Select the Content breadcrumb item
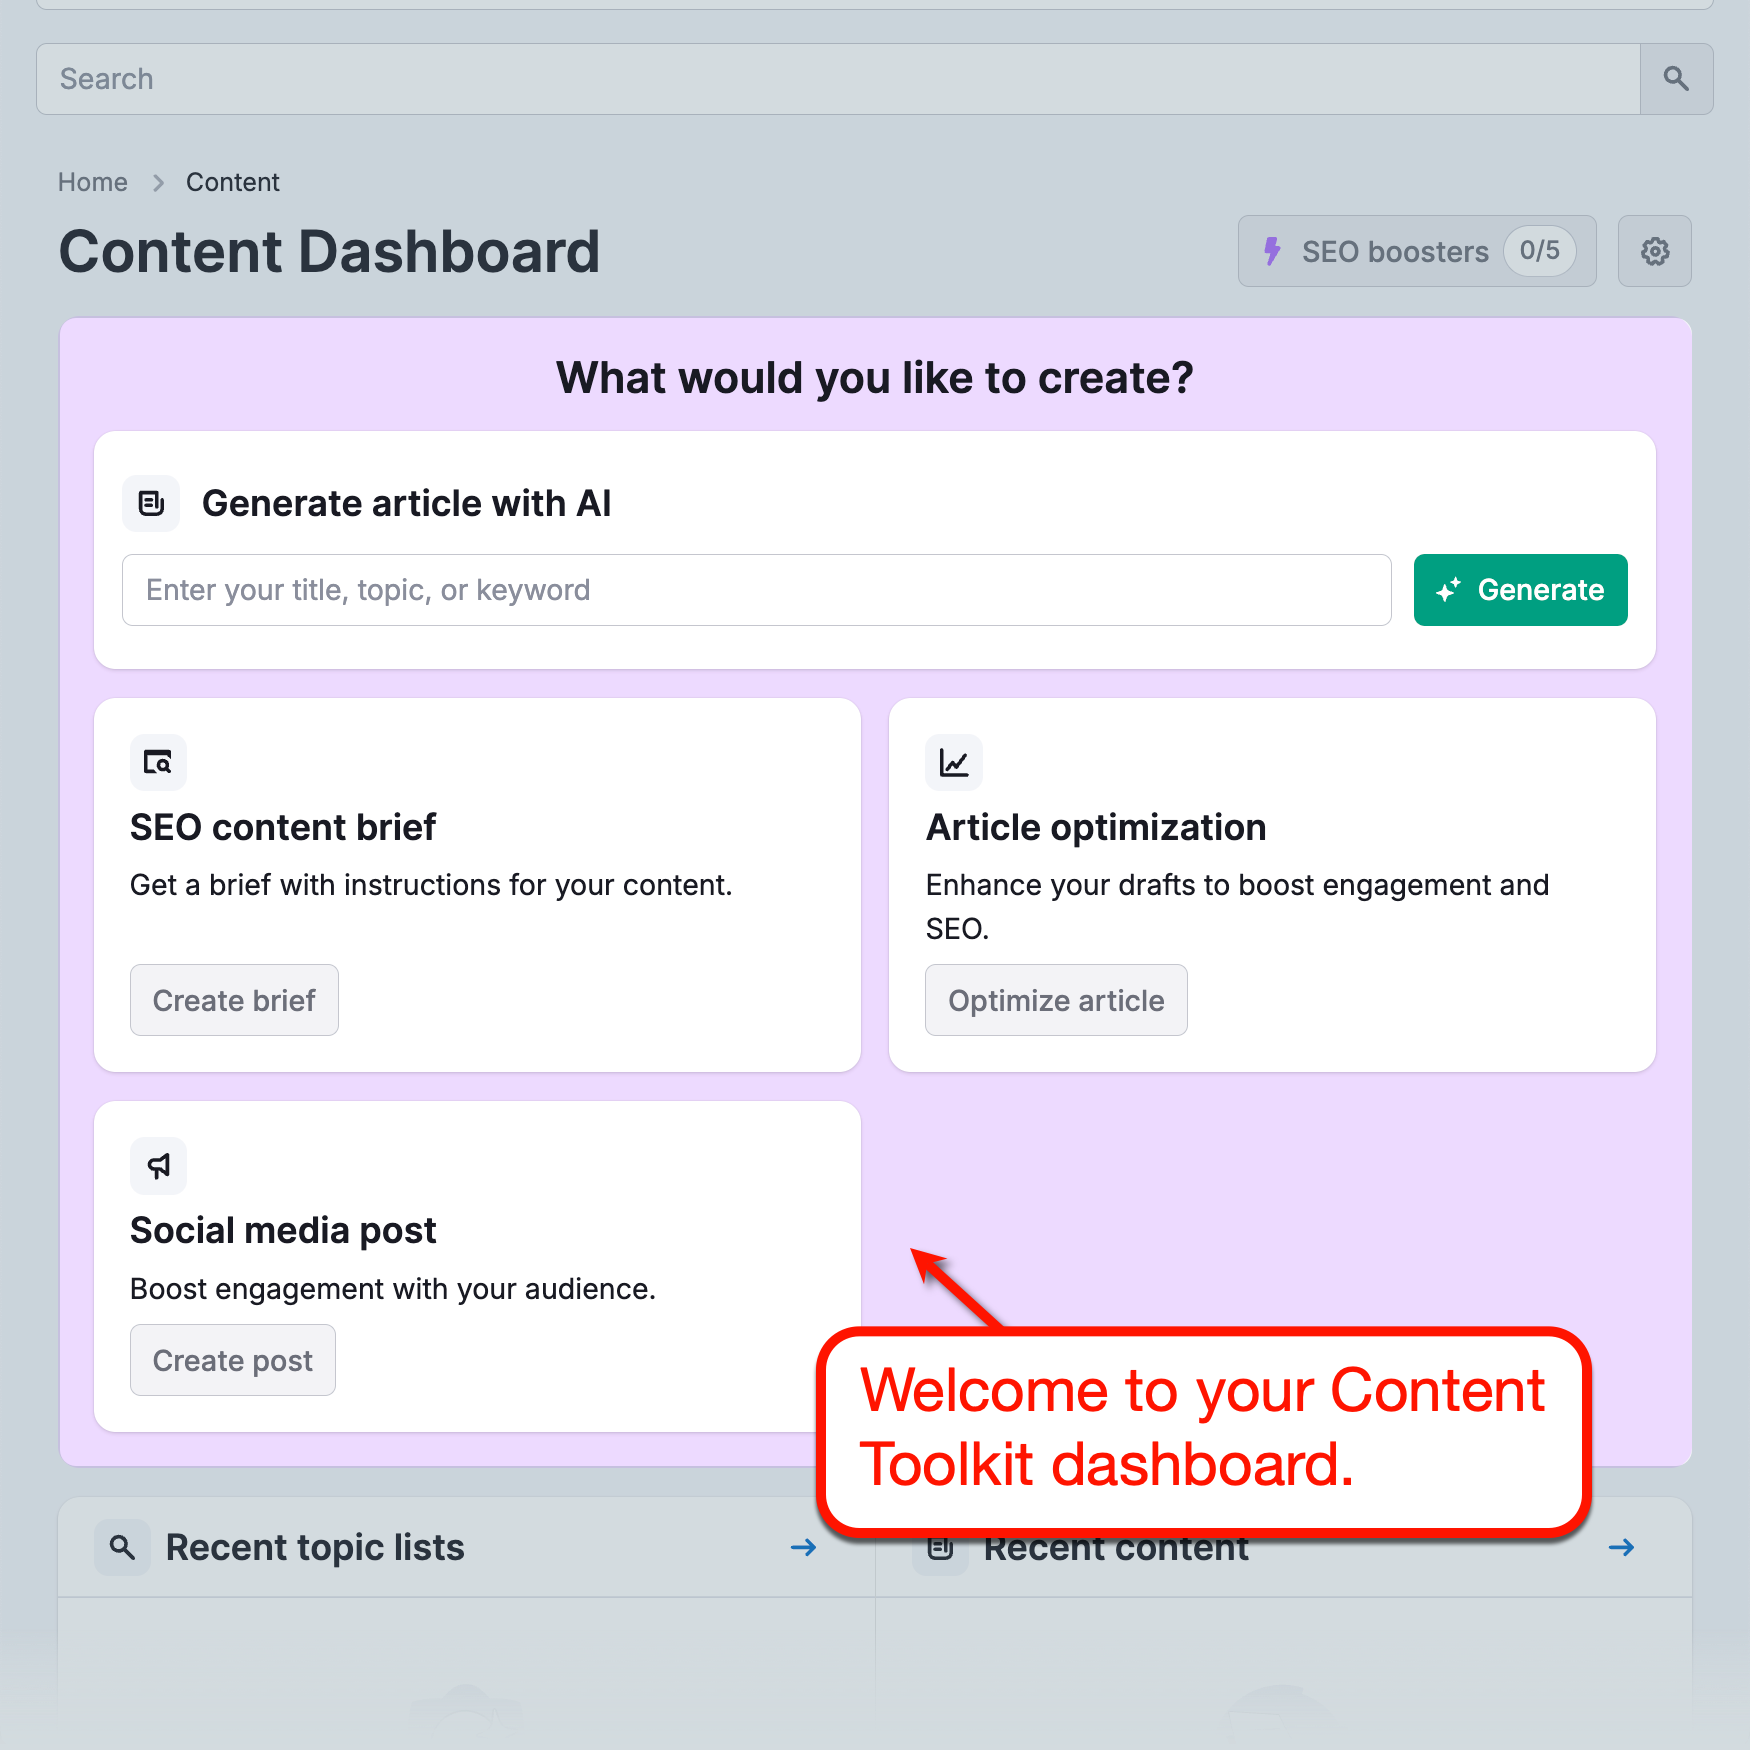 232,181
